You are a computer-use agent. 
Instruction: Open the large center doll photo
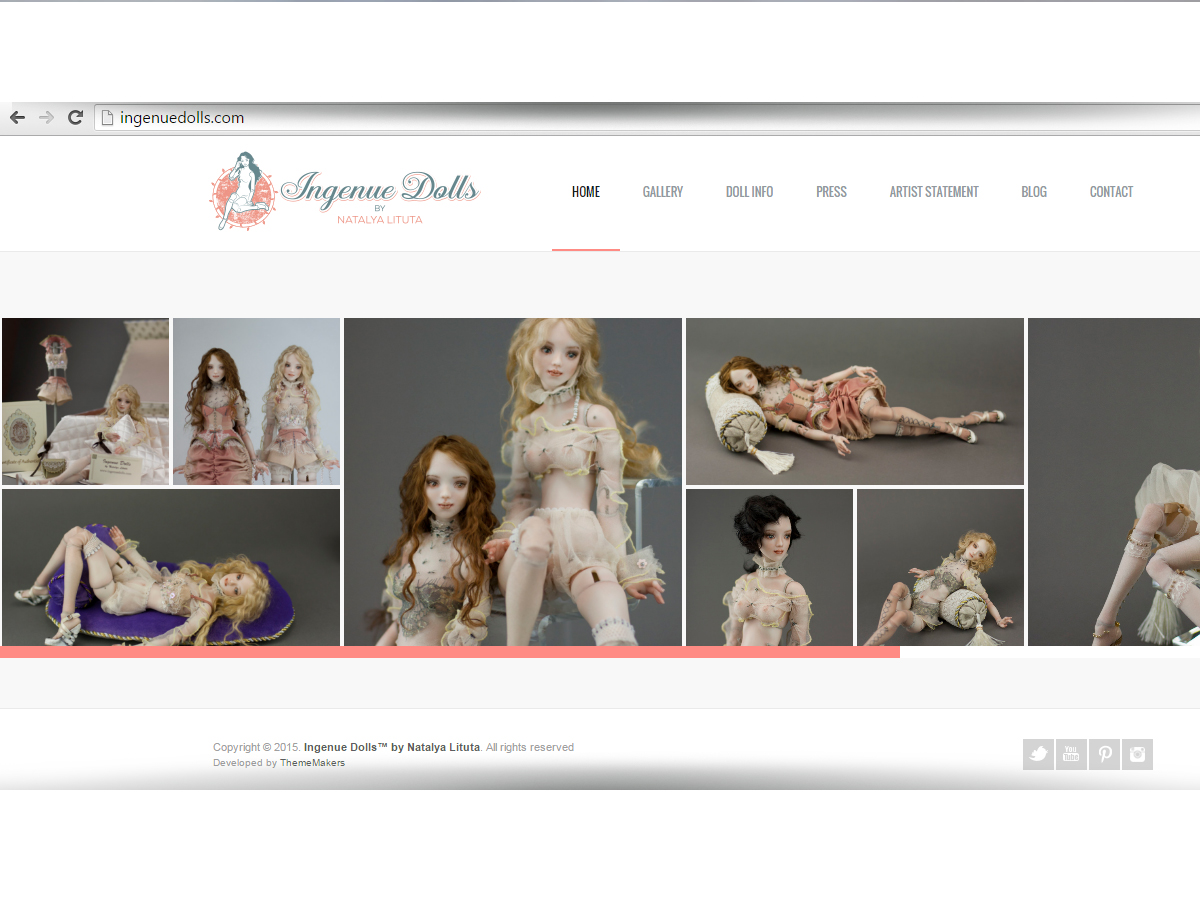pos(512,480)
